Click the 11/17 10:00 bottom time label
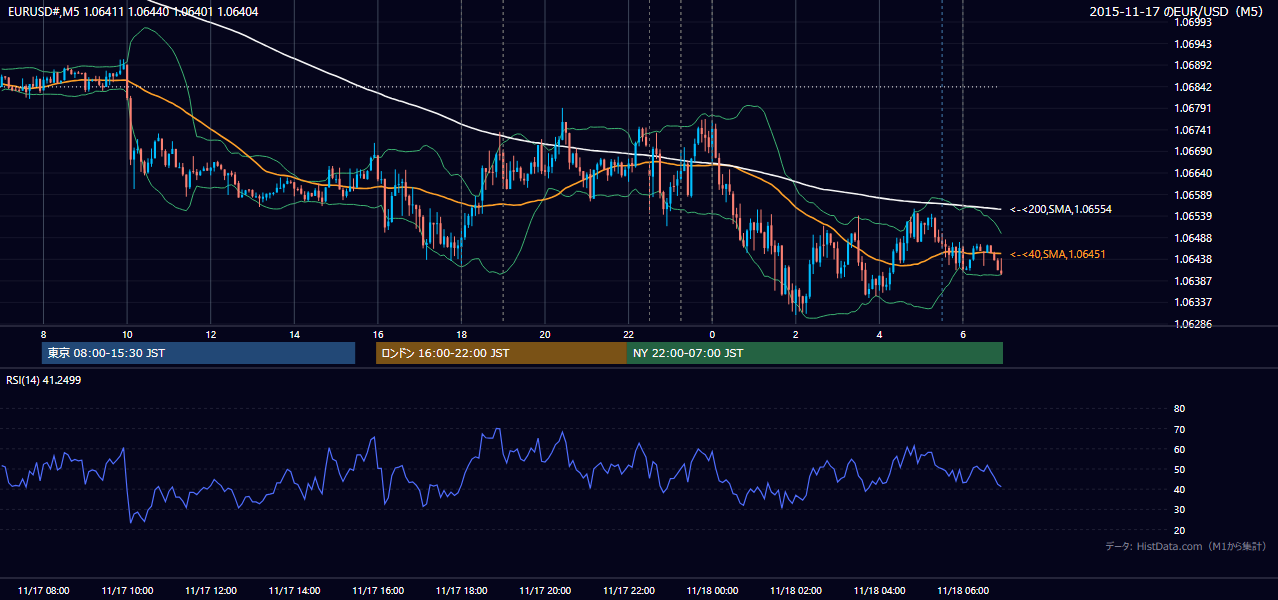 127,591
